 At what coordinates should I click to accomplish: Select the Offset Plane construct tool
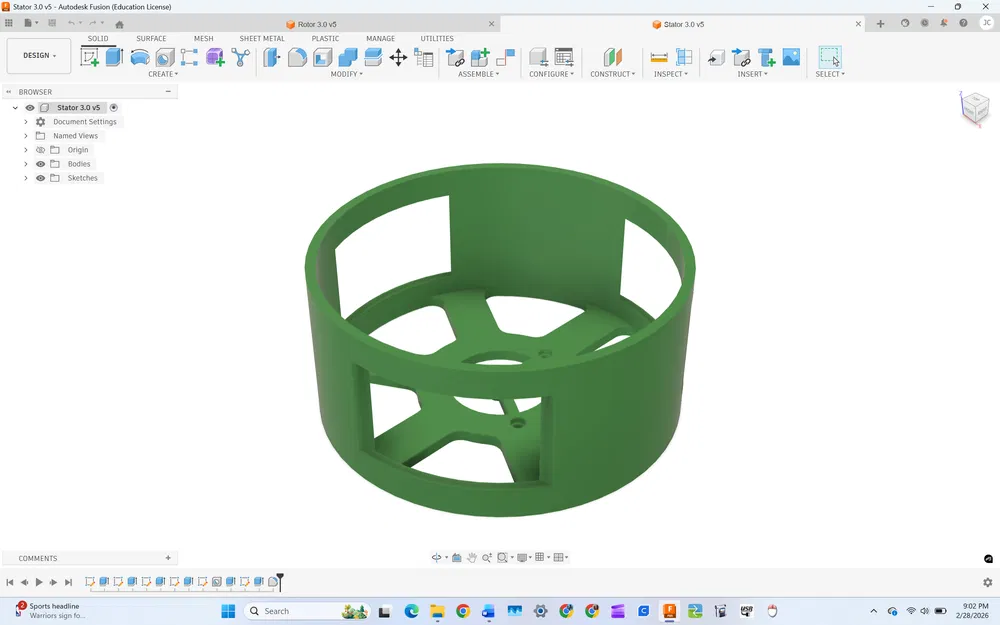click(x=612, y=57)
